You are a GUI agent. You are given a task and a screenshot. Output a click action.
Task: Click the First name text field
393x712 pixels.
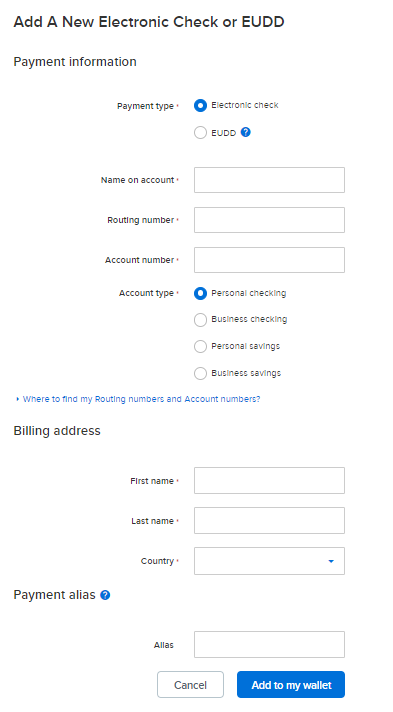pos(269,480)
